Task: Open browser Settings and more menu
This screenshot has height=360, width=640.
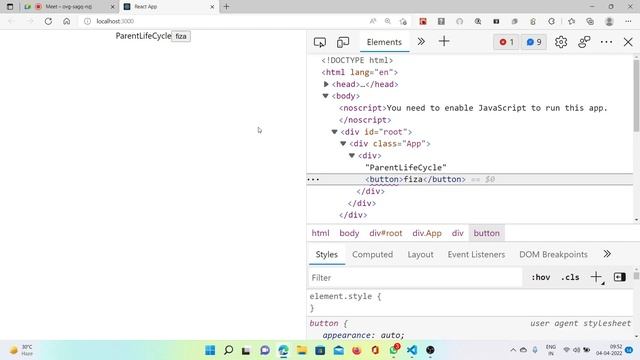Action: tap(628, 21)
